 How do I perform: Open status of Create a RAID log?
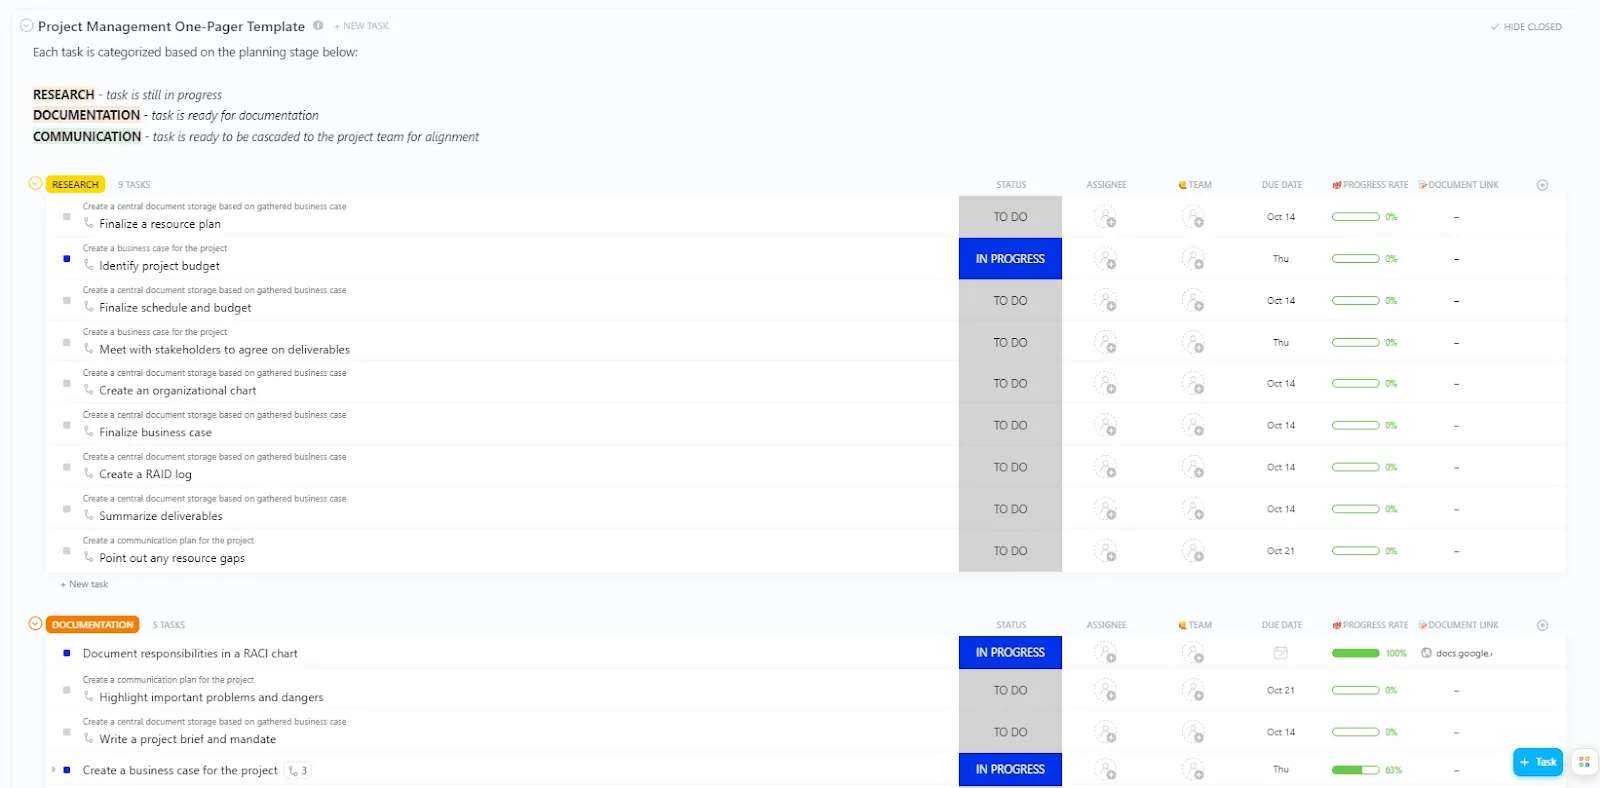1010,468
